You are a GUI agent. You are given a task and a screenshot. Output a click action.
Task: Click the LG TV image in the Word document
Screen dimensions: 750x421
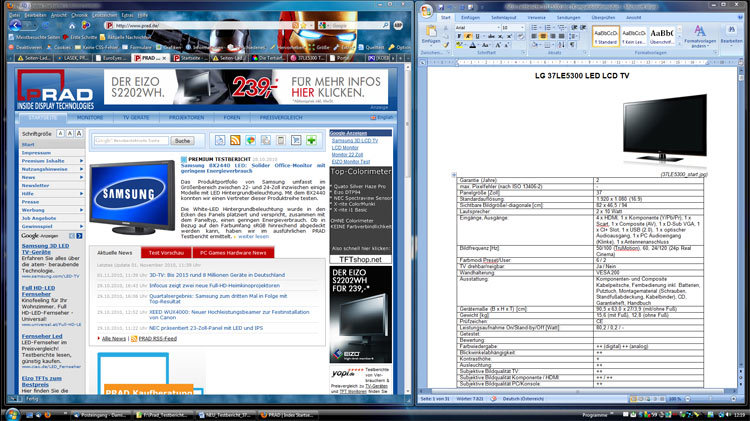click(x=664, y=129)
